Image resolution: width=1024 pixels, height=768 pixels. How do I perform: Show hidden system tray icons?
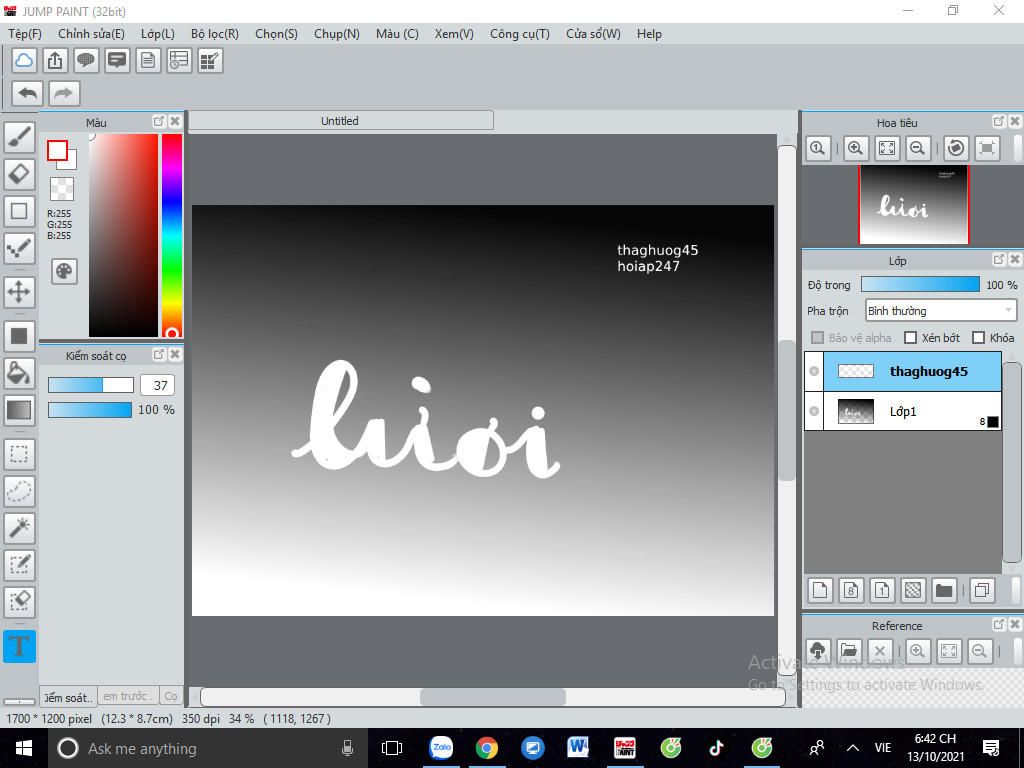coord(852,748)
